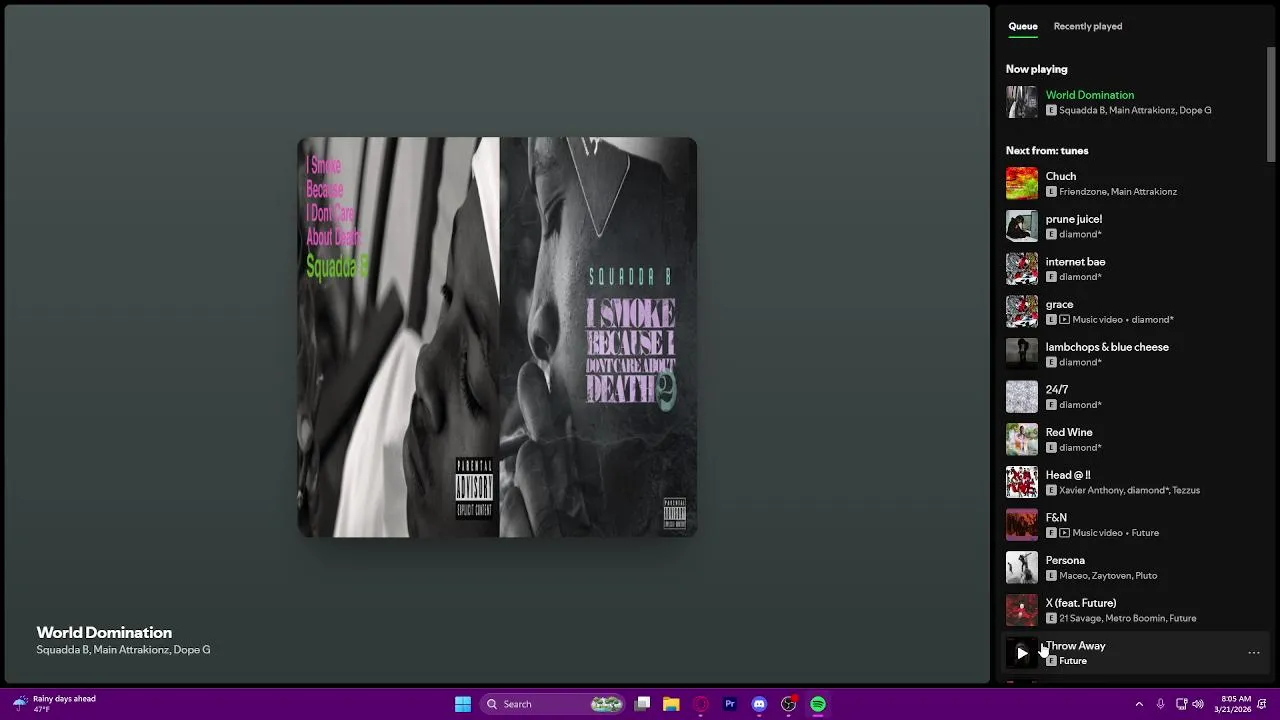Click the prune juice! album art

[1022, 226]
